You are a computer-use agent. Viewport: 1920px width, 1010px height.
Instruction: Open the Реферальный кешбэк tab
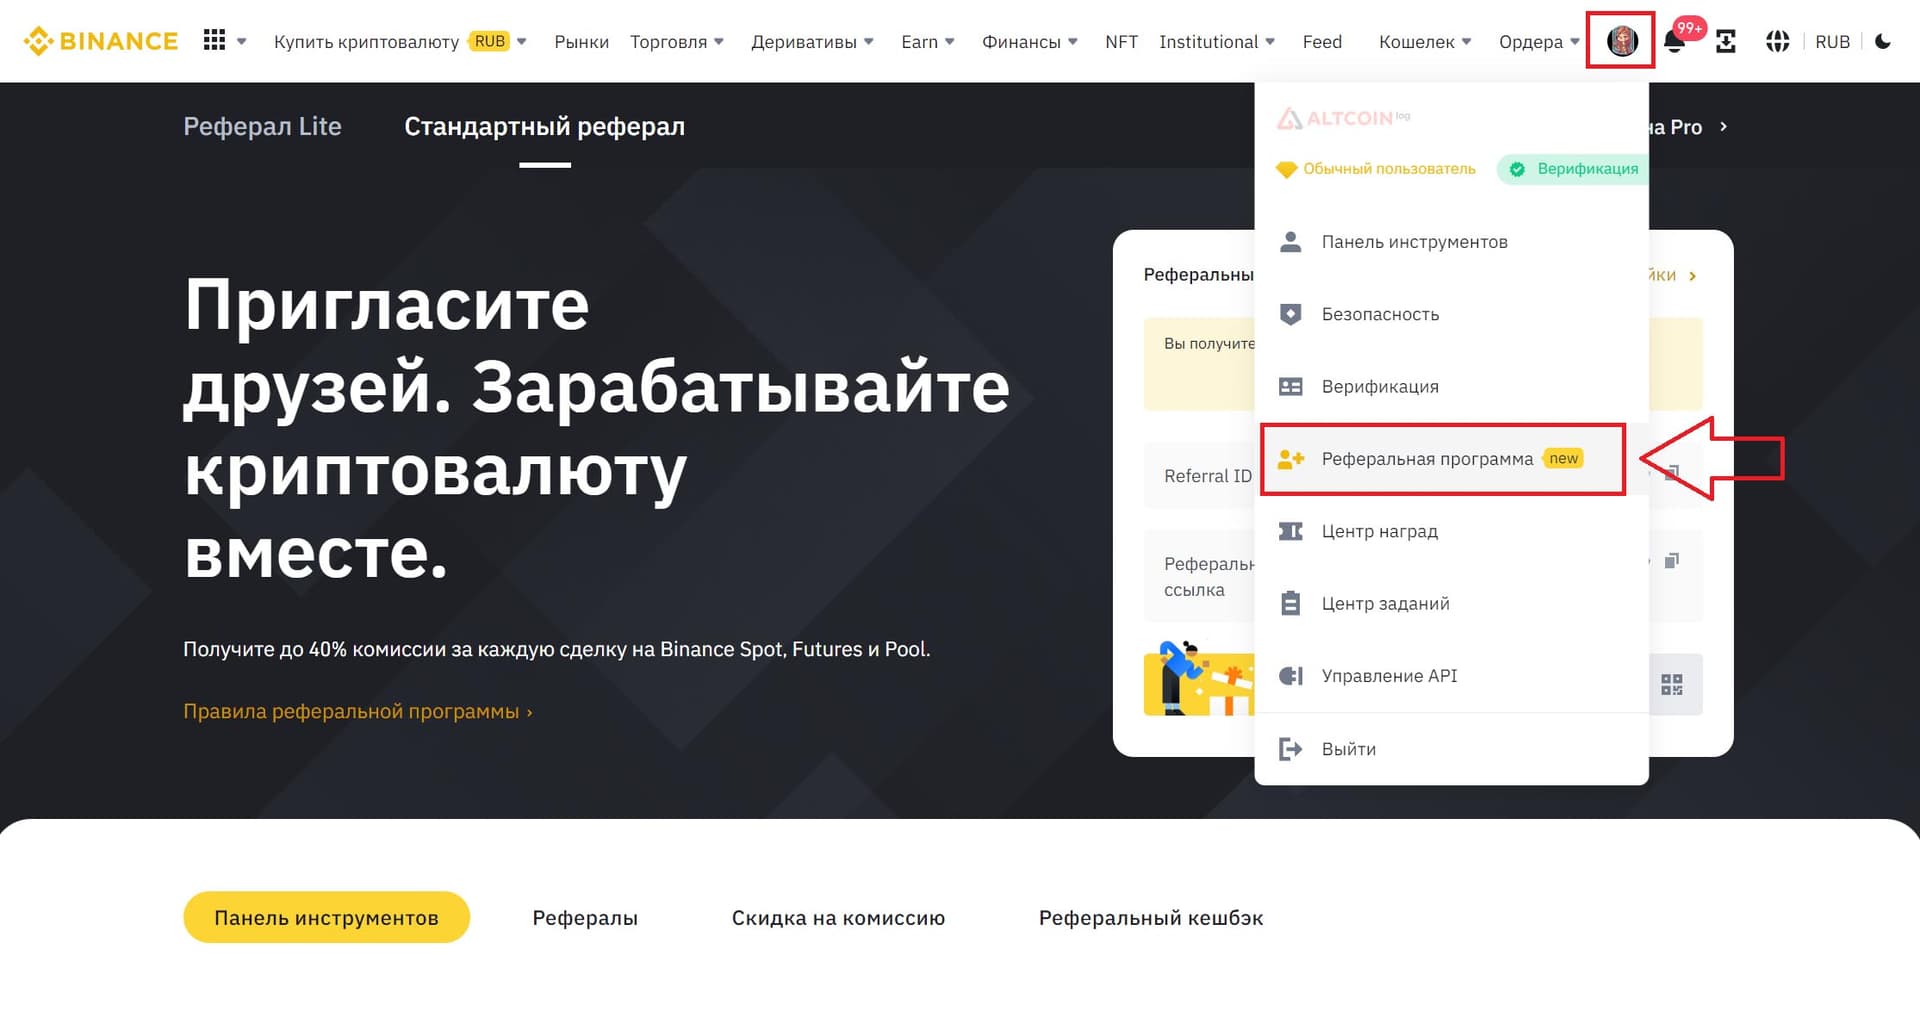[1151, 918]
